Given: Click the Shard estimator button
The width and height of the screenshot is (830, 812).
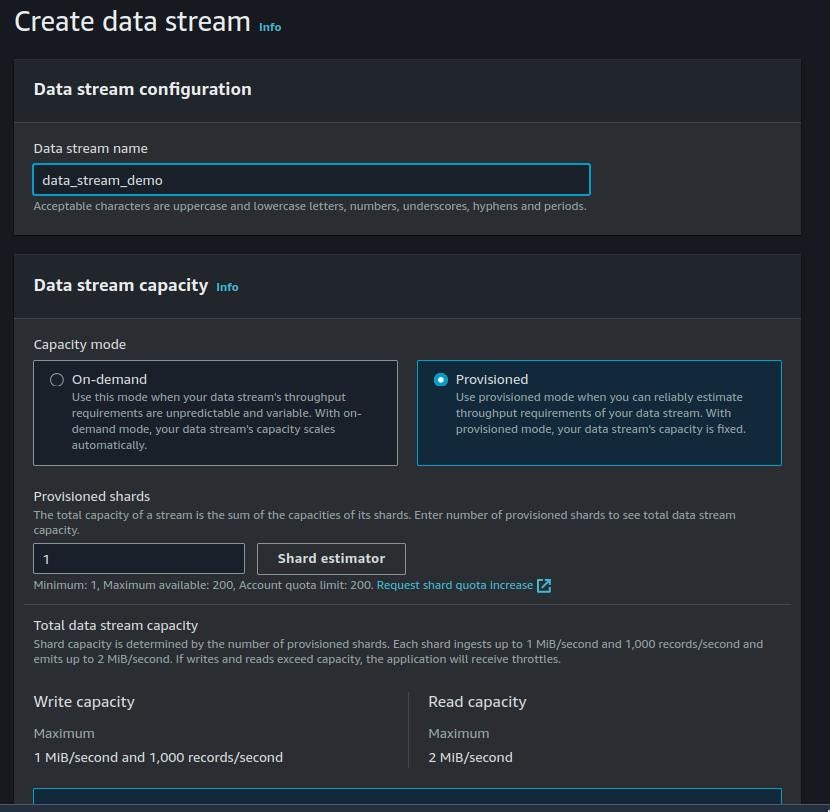Looking at the screenshot, I should tap(331, 558).
